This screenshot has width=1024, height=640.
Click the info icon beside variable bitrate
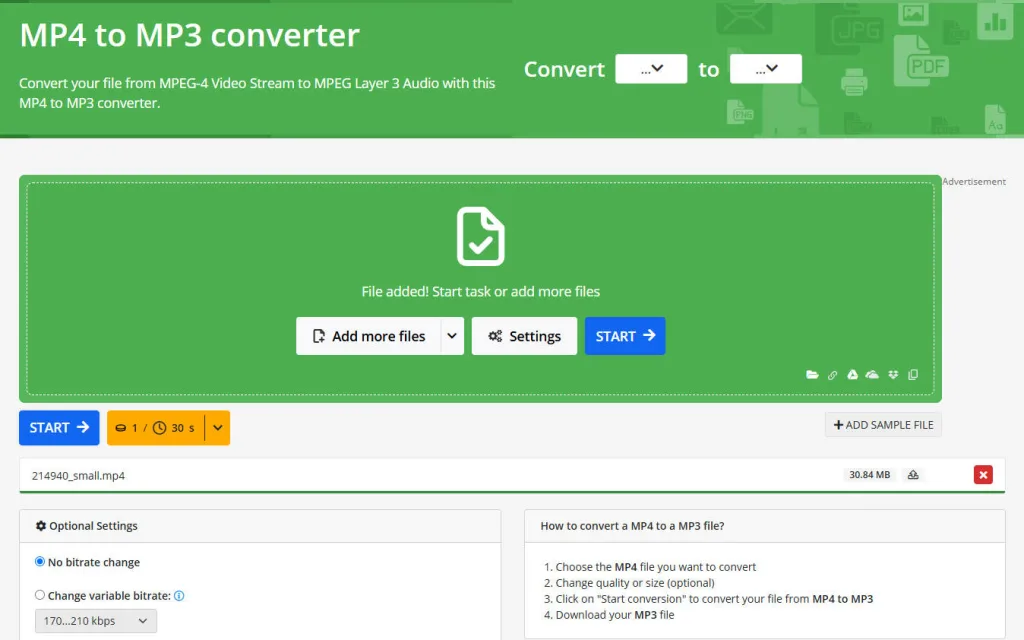tap(178, 595)
